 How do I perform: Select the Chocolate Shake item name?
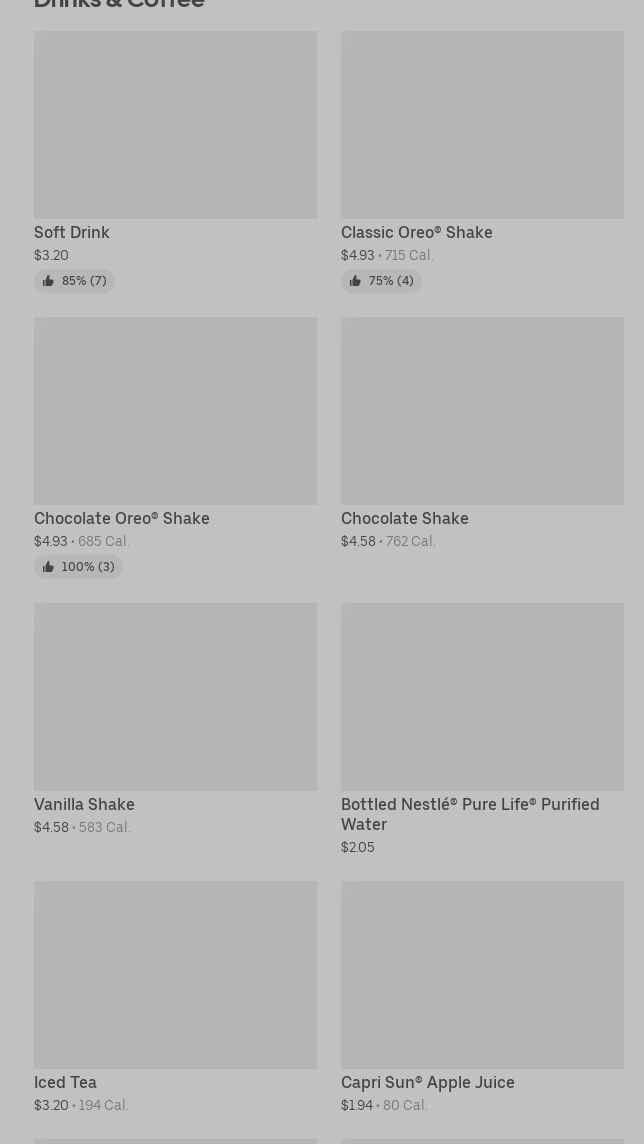pyautogui.click(x=404, y=518)
